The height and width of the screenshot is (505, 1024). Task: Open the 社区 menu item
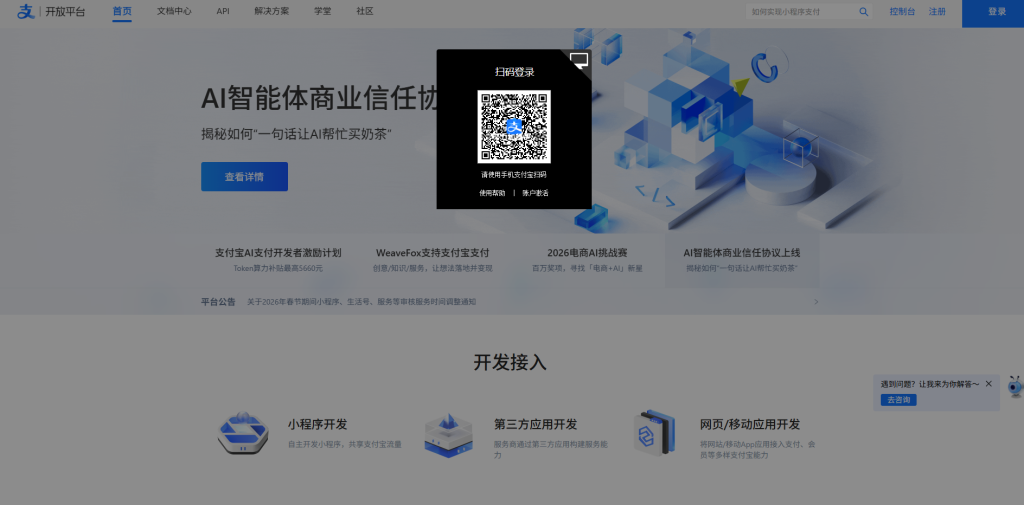coord(365,11)
